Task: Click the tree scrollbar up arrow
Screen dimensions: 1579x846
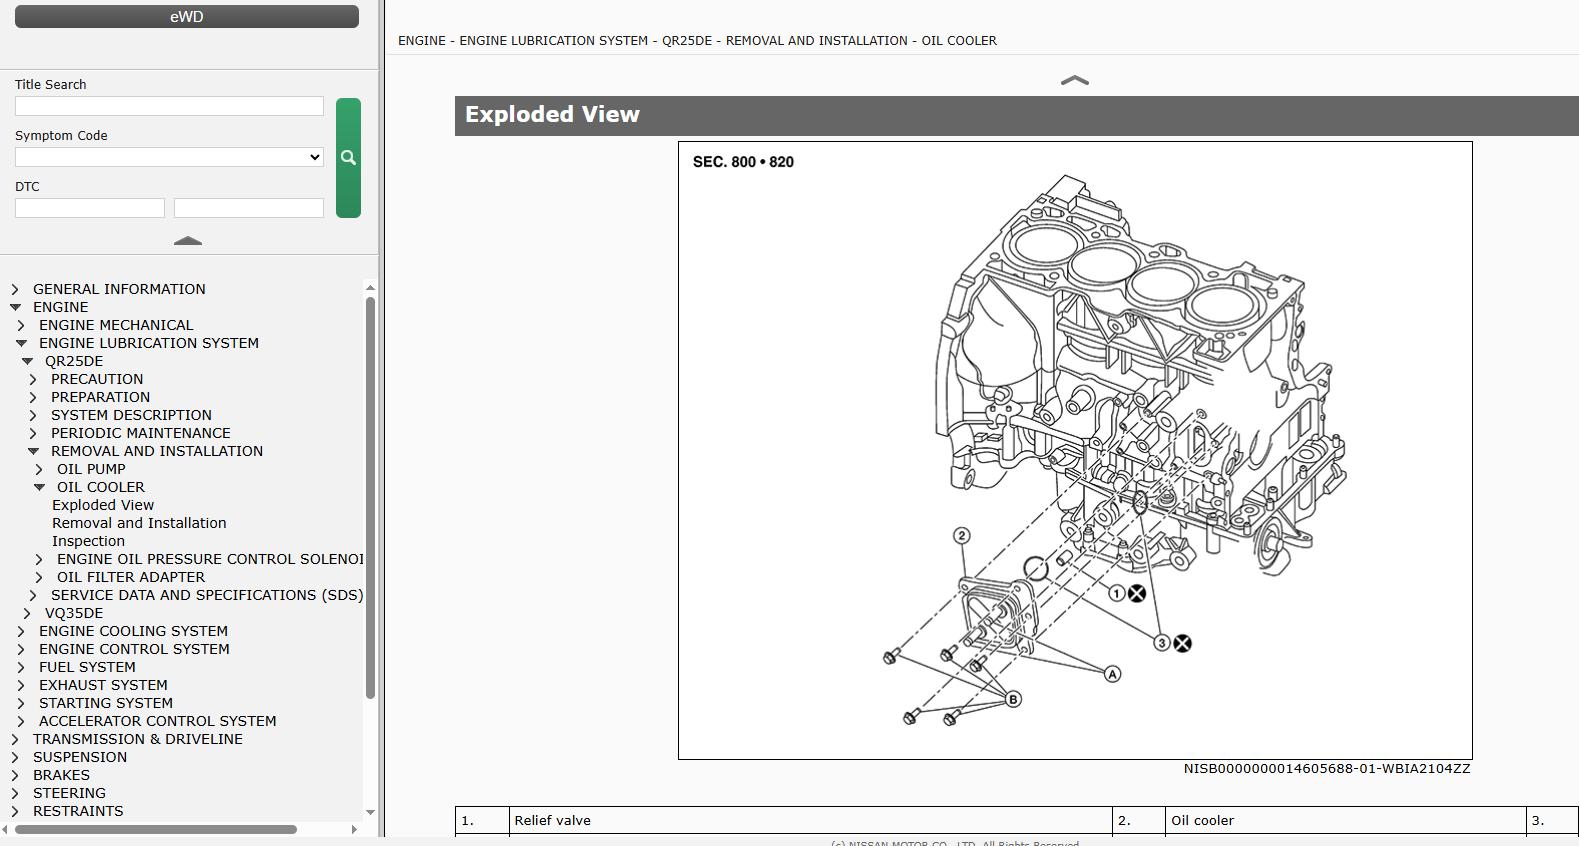Action: click(370, 288)
